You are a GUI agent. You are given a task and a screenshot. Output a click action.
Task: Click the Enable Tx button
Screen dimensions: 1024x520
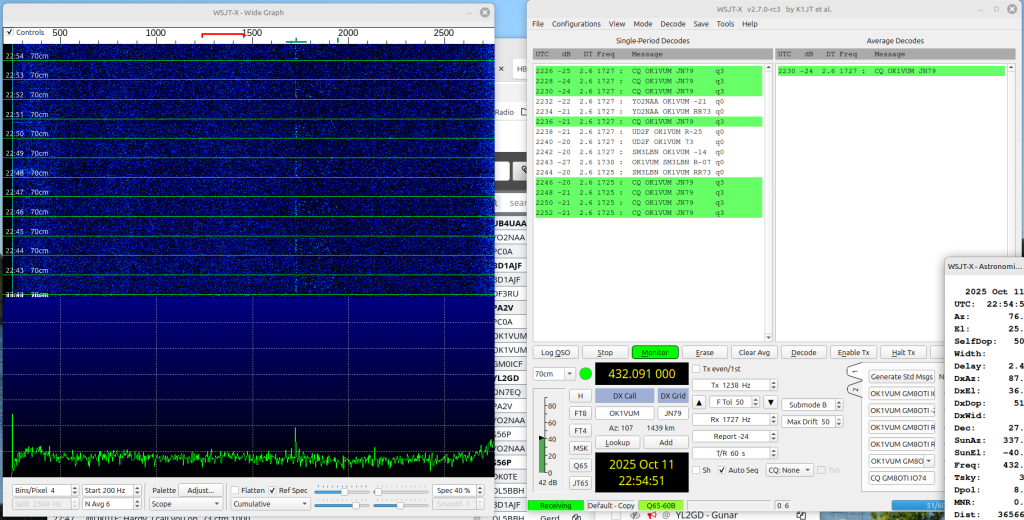(853, 352)
